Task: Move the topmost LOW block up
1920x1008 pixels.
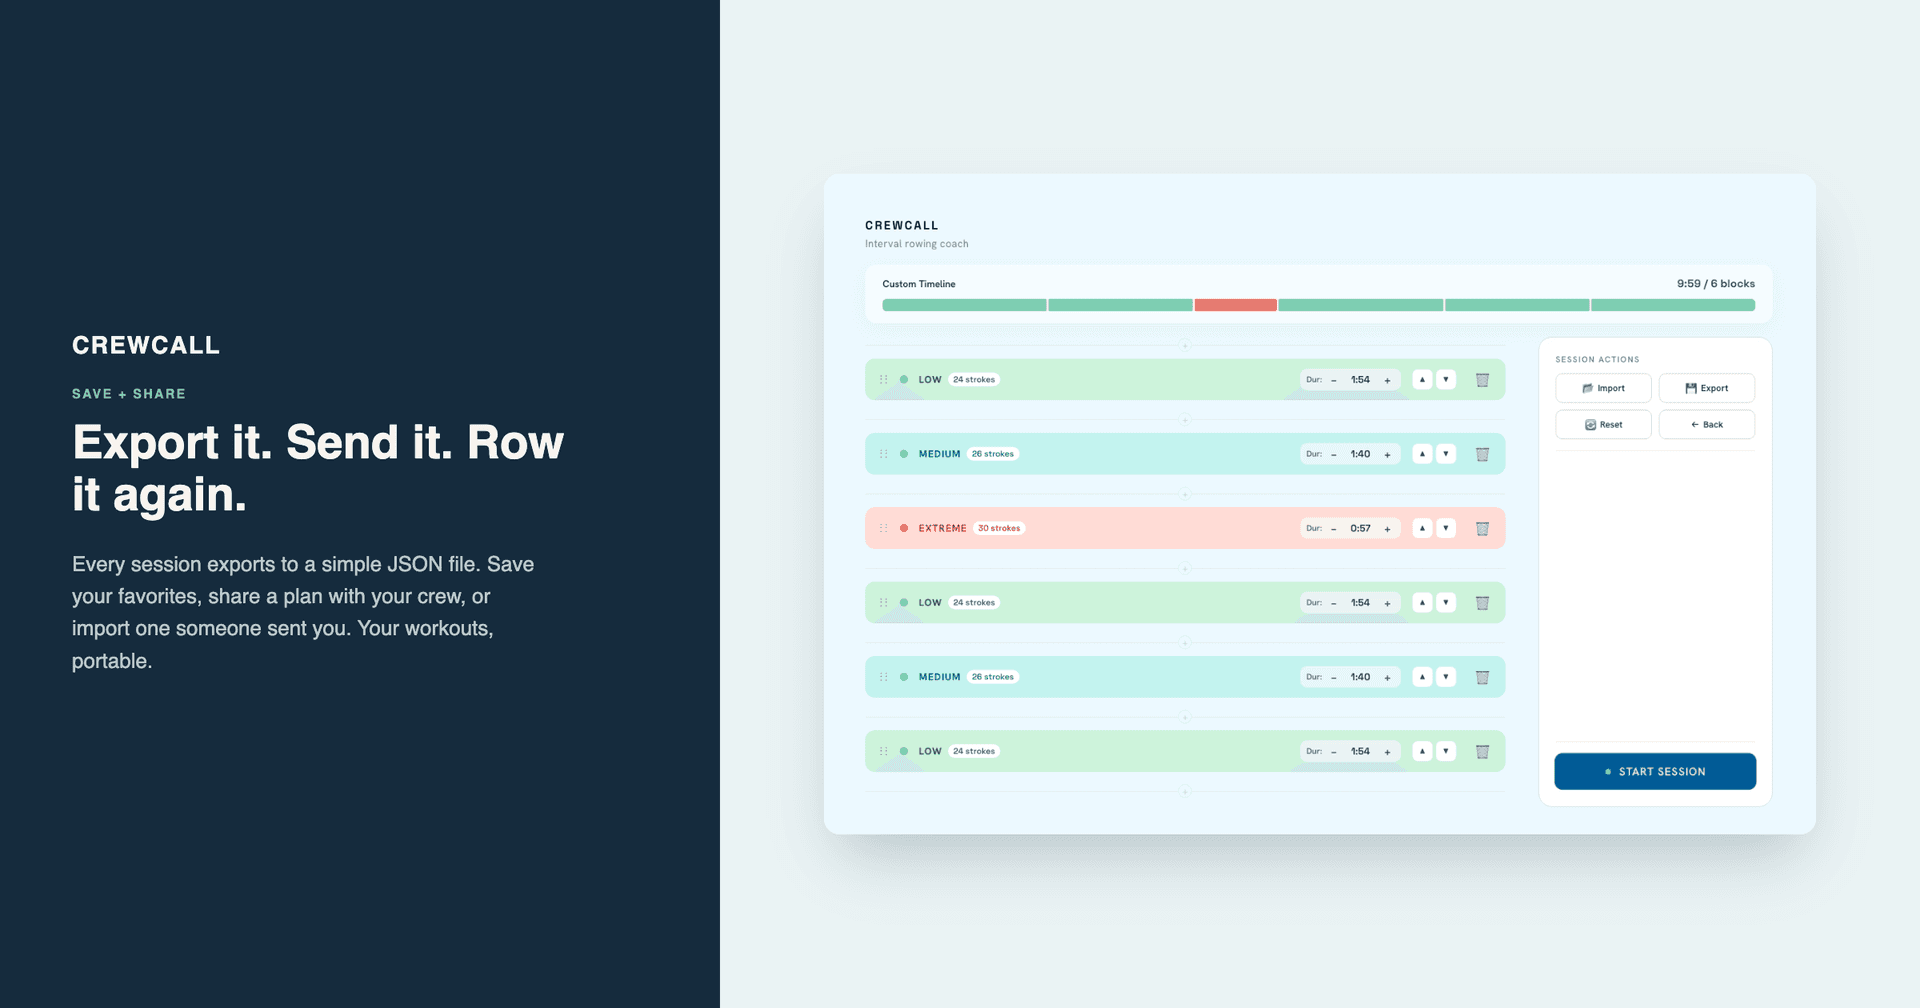Action: [1422, 379]
